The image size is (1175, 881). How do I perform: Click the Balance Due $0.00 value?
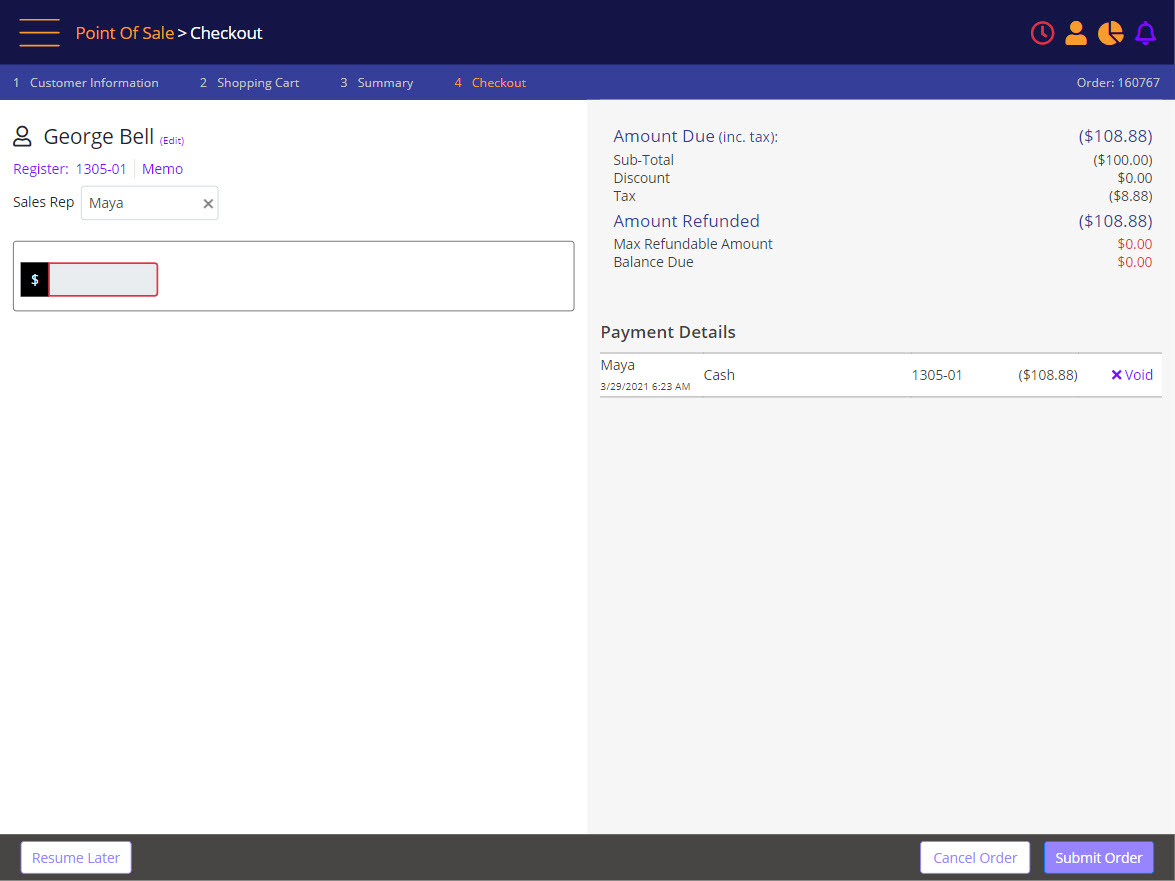pos(1135,262)
